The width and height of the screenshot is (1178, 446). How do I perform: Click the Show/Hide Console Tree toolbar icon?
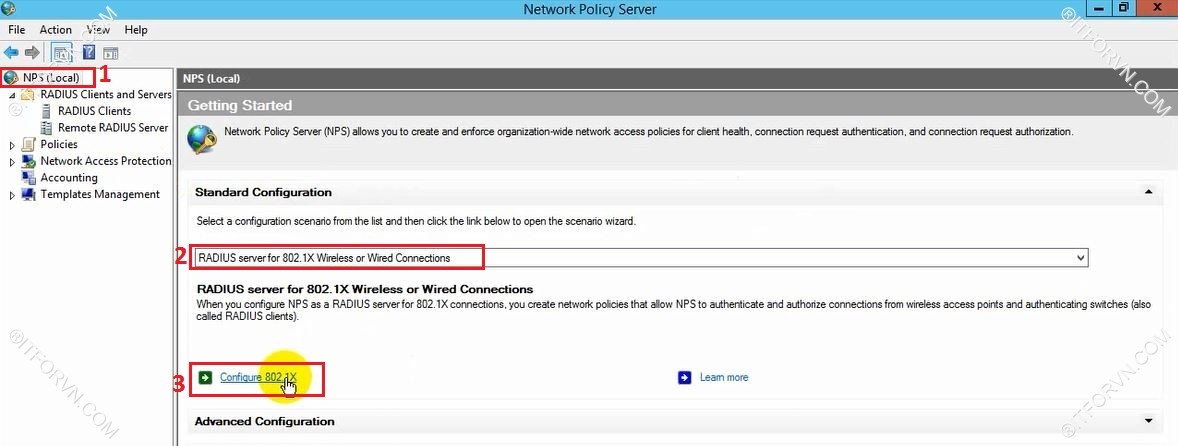click(61, 52)
